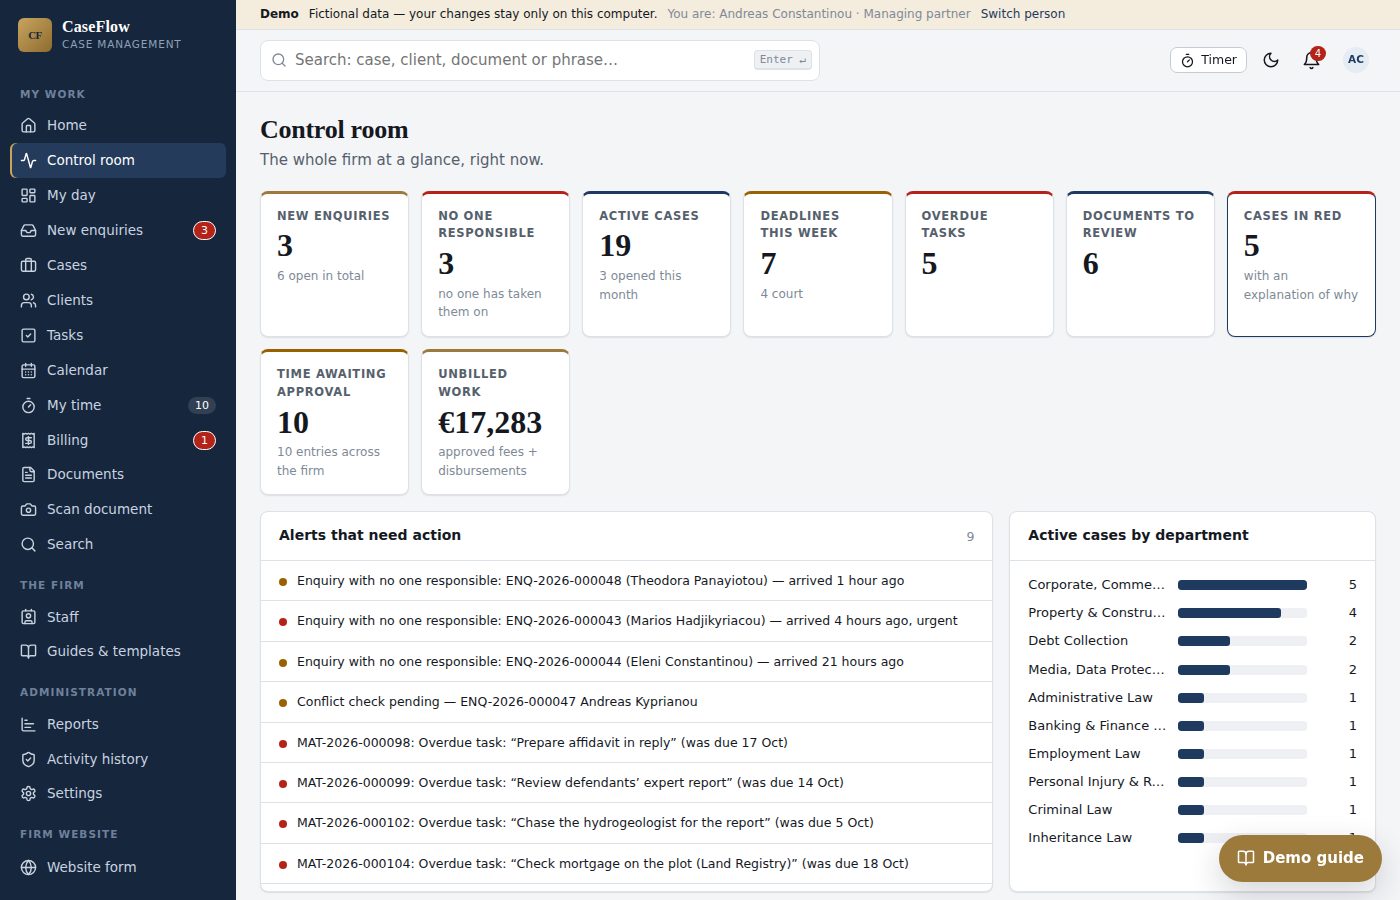Screen dimensions: 1400x900
Task: Open Staff icon in sidebar
Action: tap(29, 617)
